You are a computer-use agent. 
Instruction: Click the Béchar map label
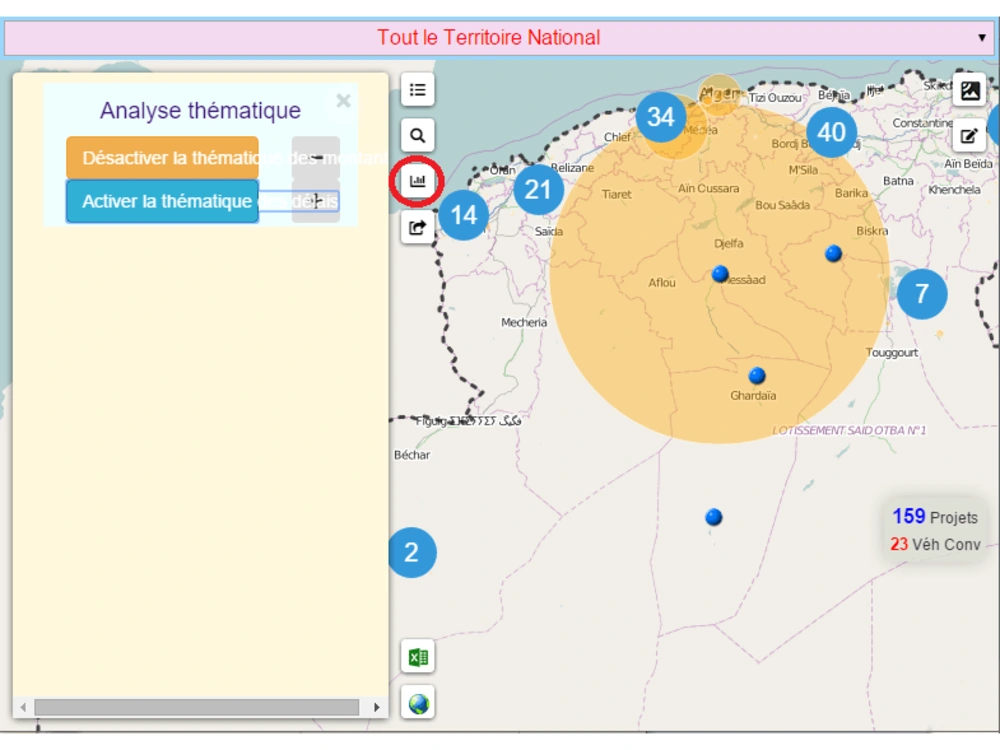click(412, 455)
